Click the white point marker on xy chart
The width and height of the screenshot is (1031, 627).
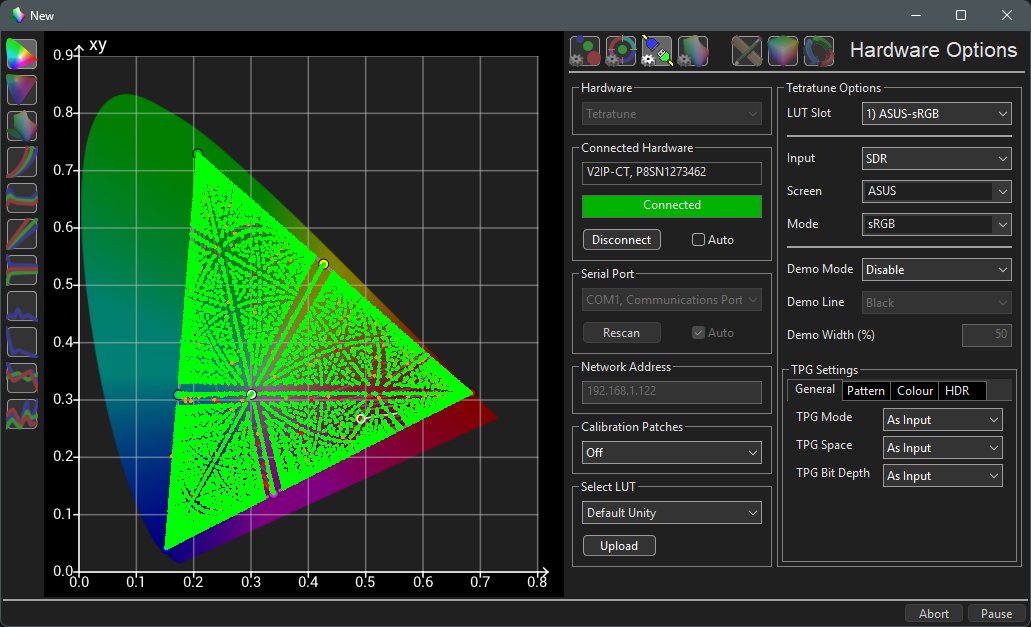(251, 394)
